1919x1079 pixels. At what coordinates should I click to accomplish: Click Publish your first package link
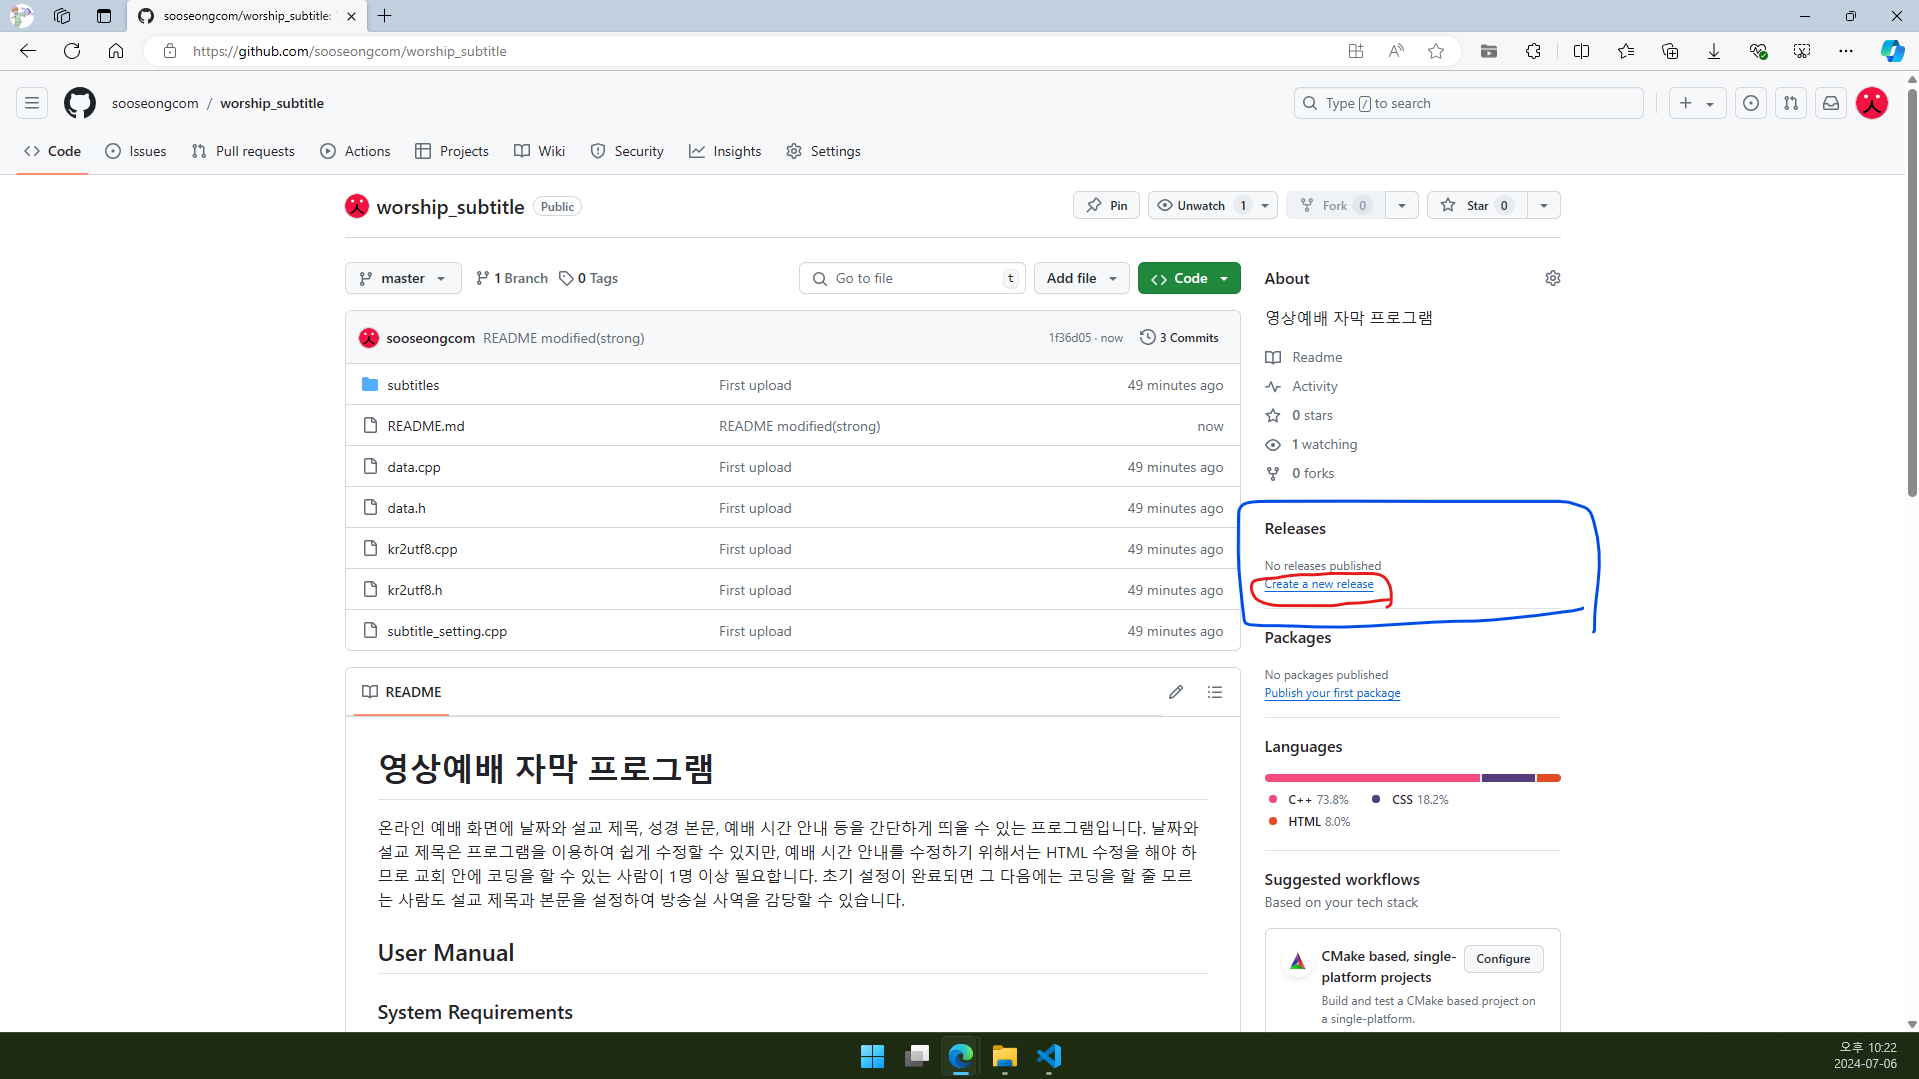point(1332,693)
